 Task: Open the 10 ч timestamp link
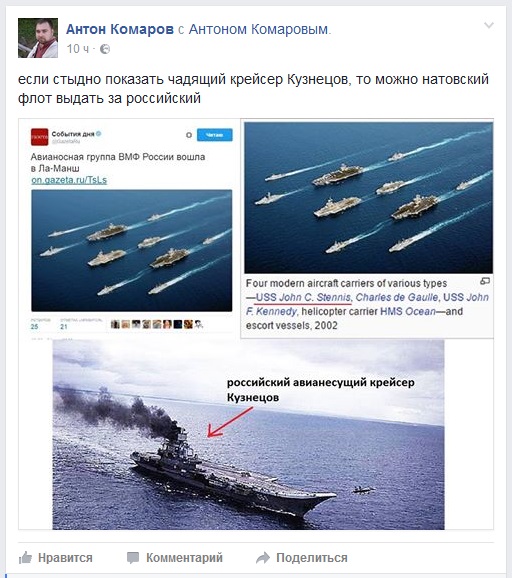click(78, 49)
